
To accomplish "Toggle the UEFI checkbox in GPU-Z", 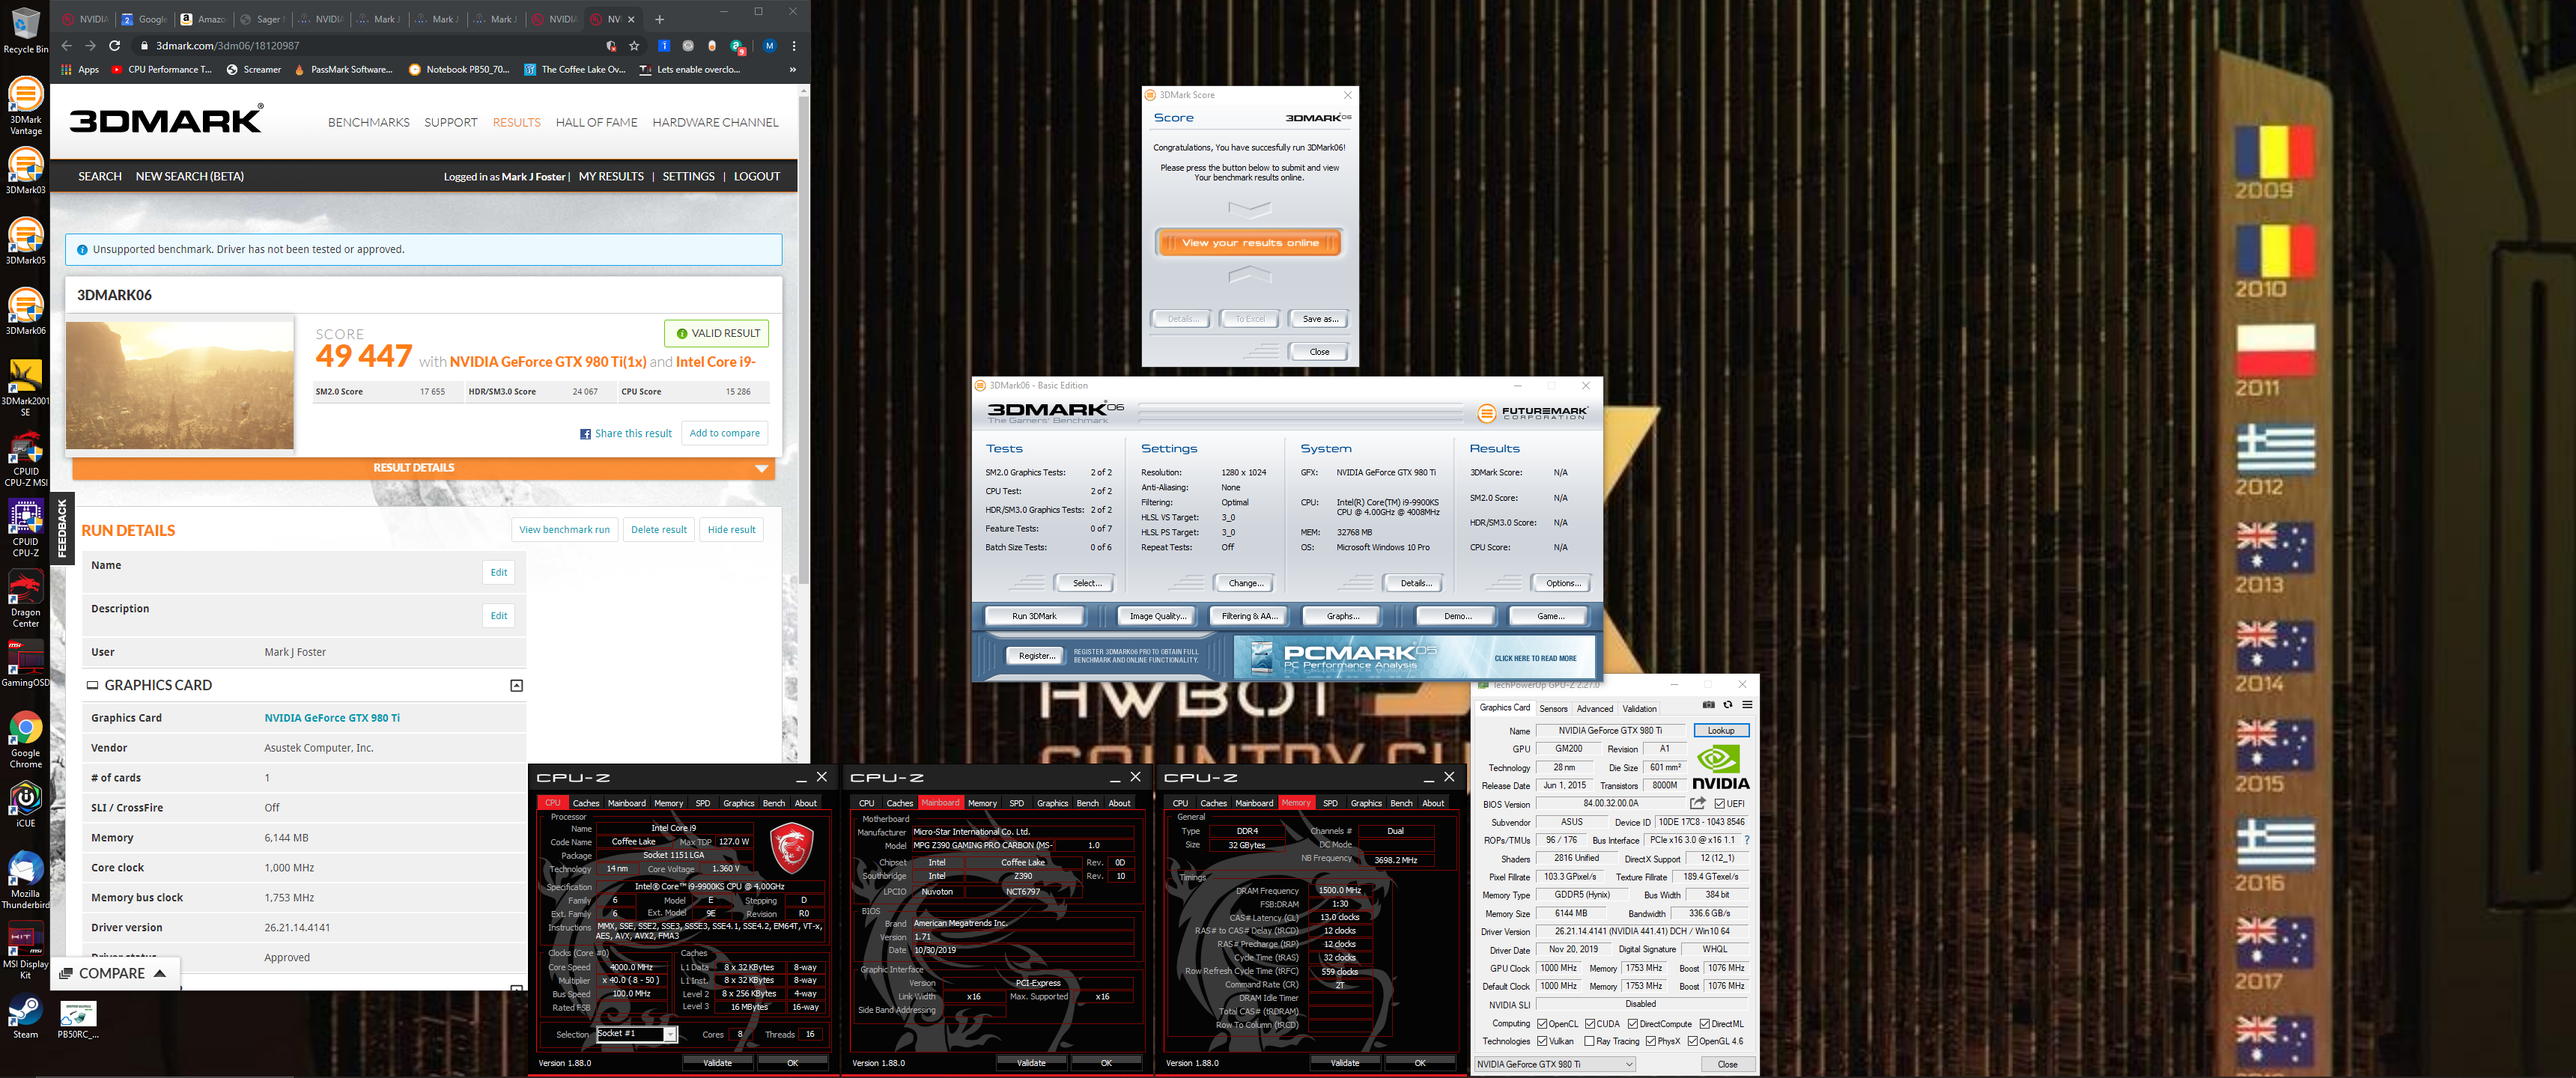I will click(1720, 804).
